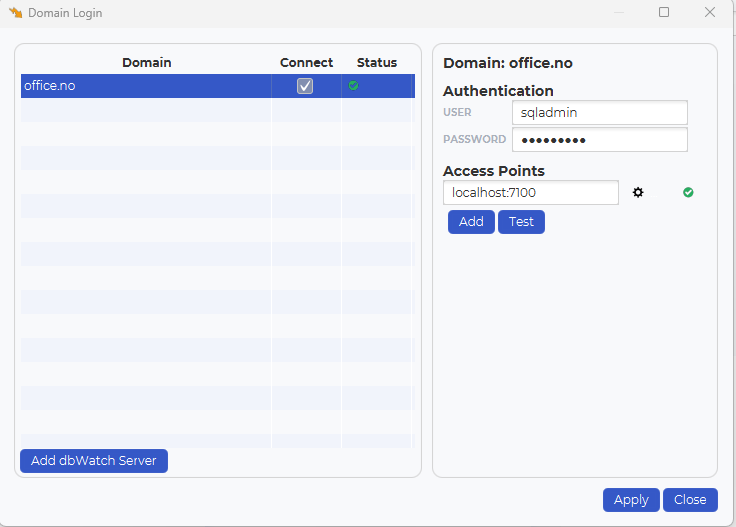Viewport: 736px width, 527px height.
Task: Edit the localhost:7100 access point field
Action: (531, 192)
